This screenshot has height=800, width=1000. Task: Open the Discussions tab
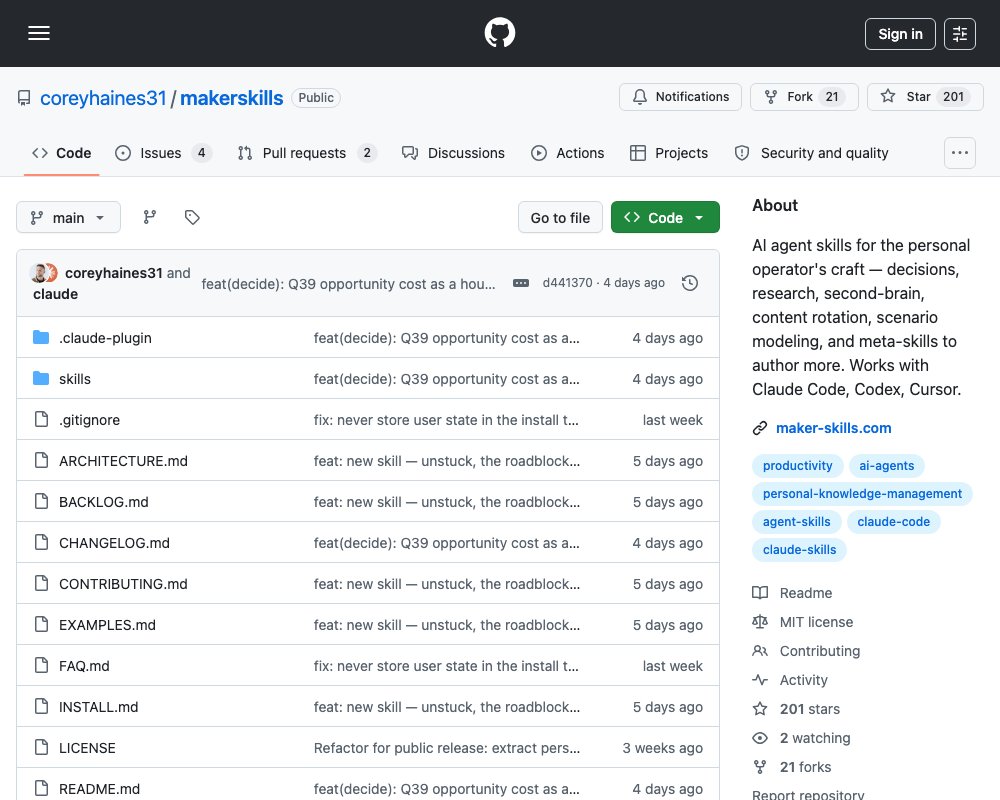click(453, 153)
